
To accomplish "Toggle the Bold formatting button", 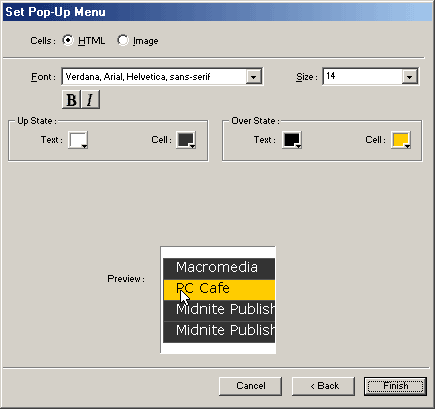I will 71,100.
